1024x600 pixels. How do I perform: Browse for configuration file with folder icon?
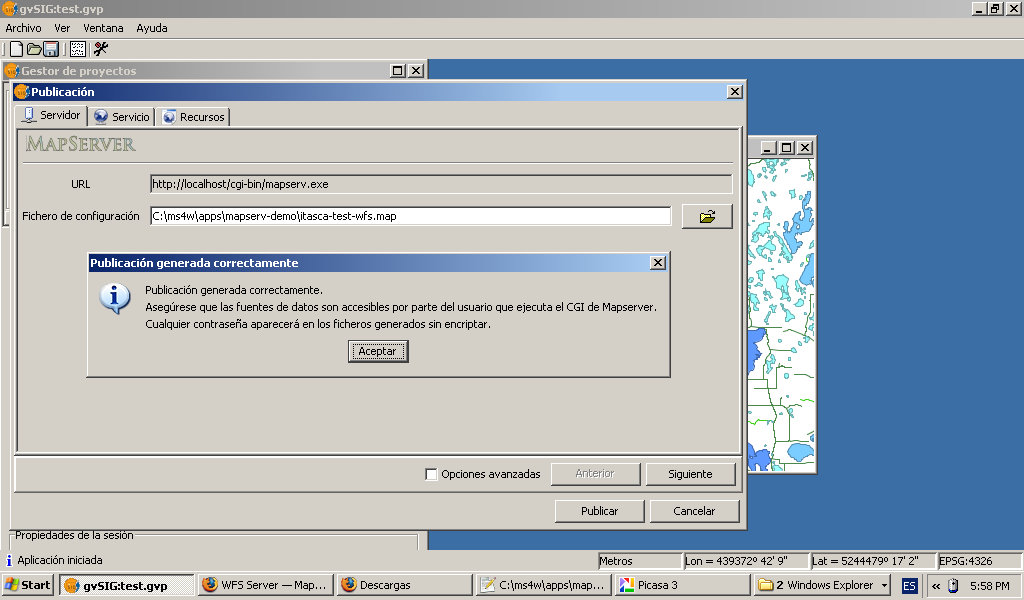click(707, 216)
